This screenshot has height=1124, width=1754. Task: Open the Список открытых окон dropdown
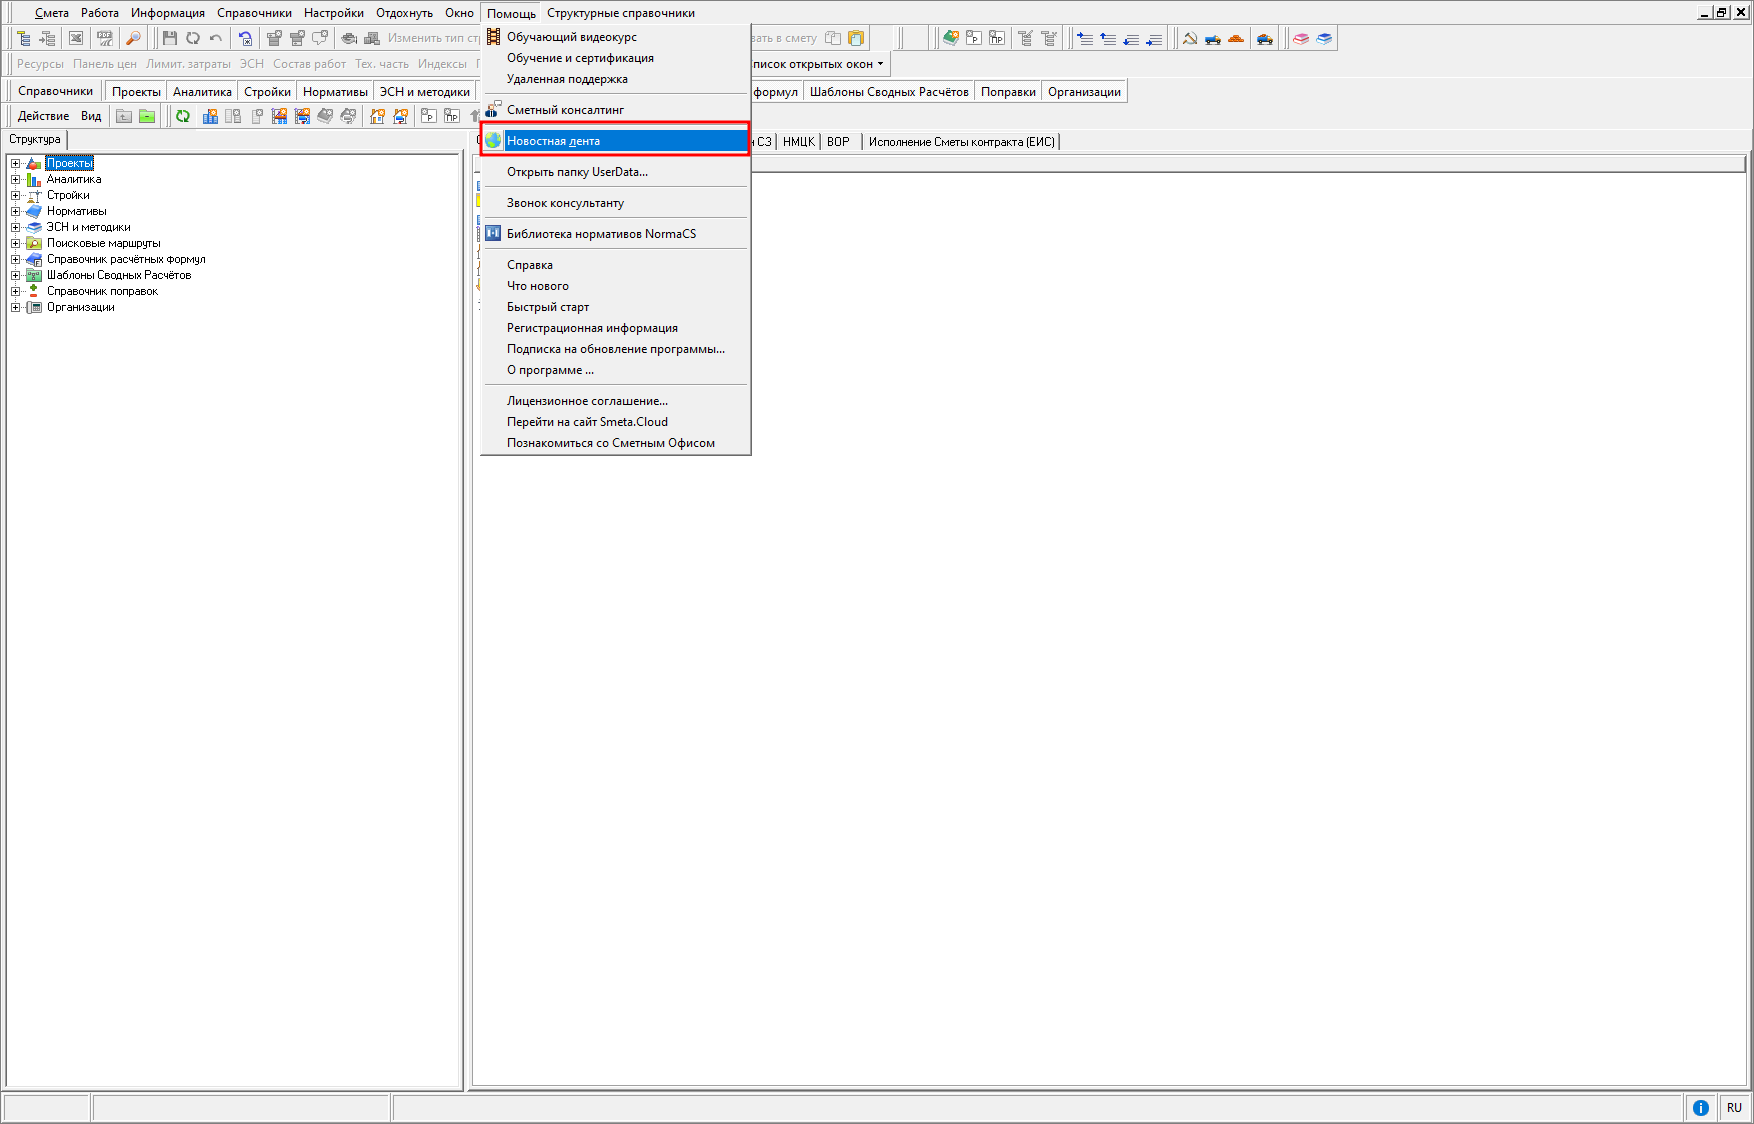click(x=818, y=64)
